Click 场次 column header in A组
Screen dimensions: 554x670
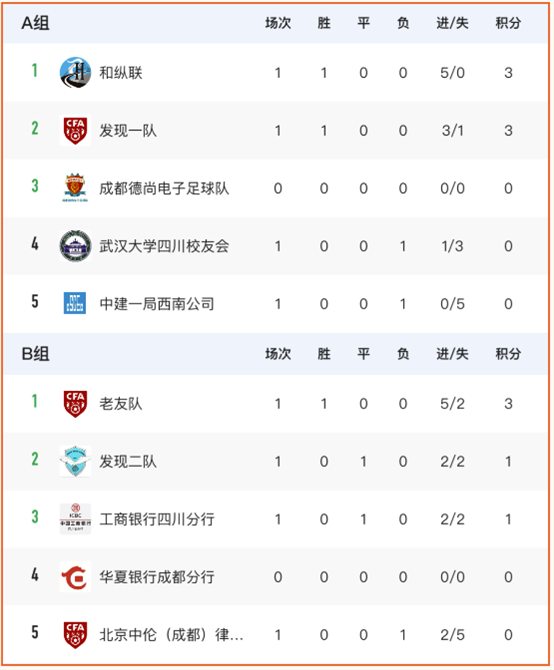point(278,23)
